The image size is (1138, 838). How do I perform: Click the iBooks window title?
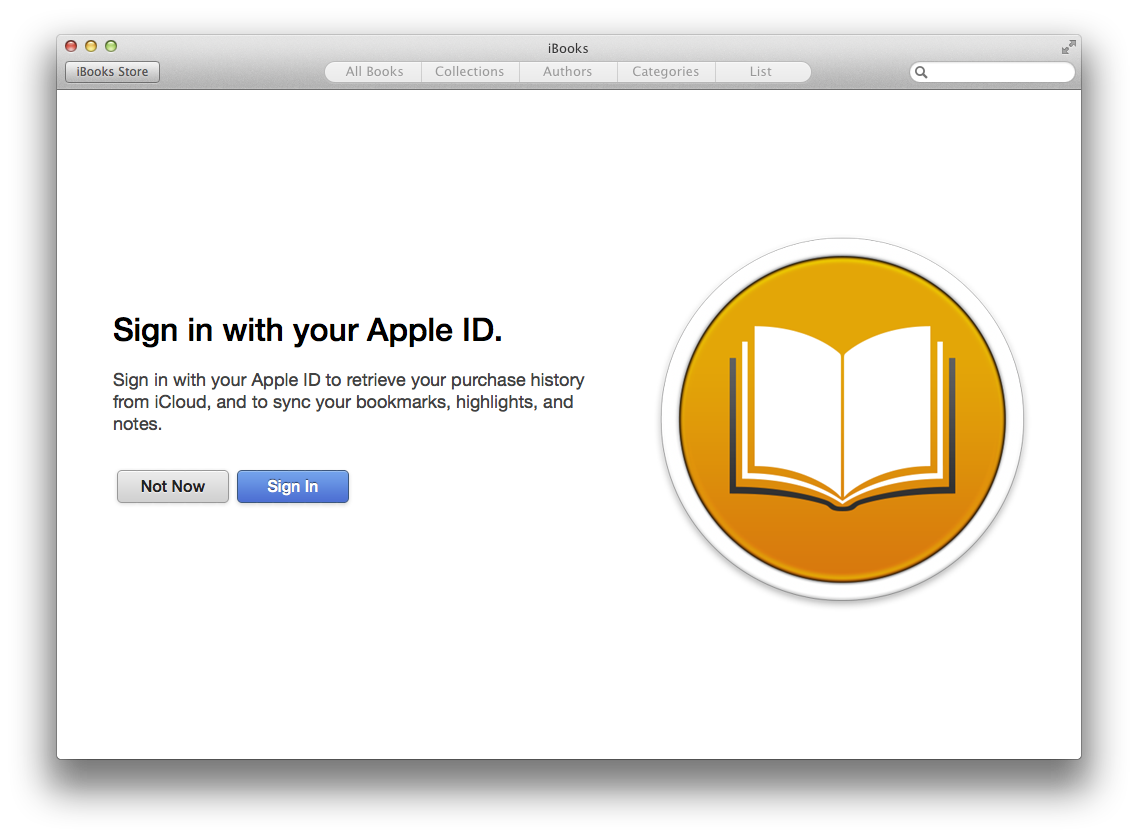(568, 49)
